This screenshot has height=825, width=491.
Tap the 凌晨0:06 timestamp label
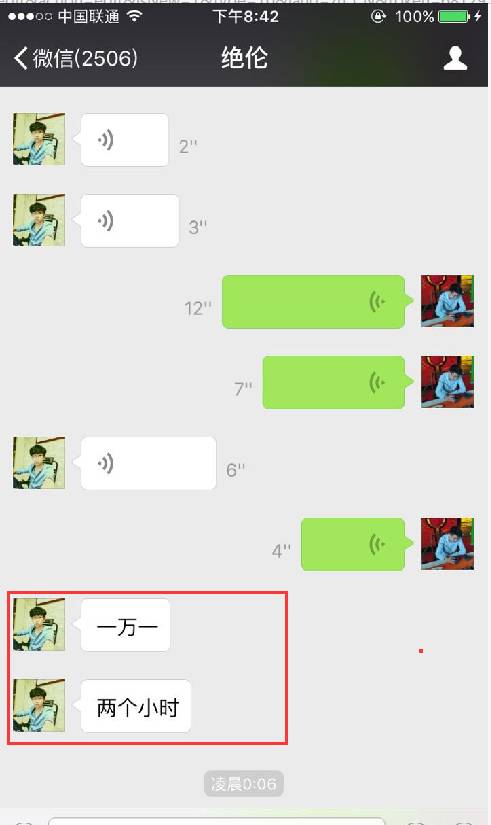click(244, 784)
